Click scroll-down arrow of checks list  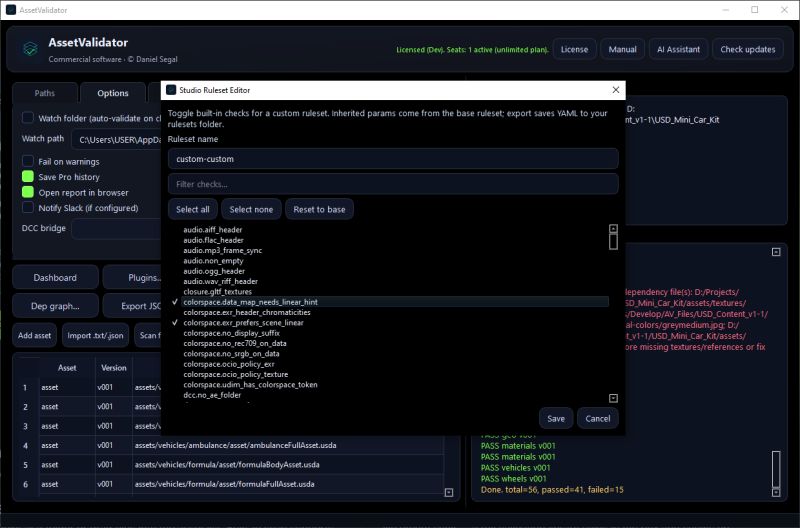[613, 398]
